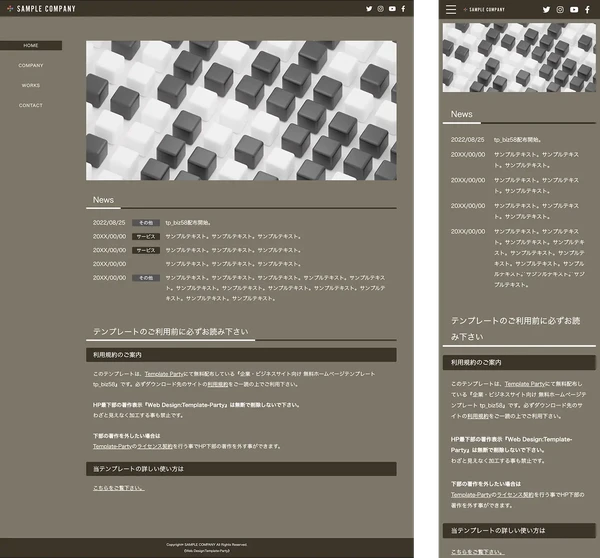Image resolution: width=600 pixels, height=558 pixels.
Task: Click the SAMPLE COMPANY logo in mobile header
Action: (483, 9)
